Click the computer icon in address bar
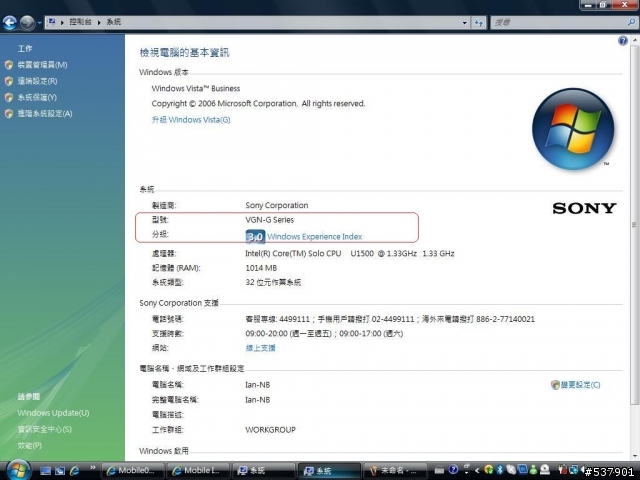Viewport: 640px width, 480px height. click(x=52, y=22)
